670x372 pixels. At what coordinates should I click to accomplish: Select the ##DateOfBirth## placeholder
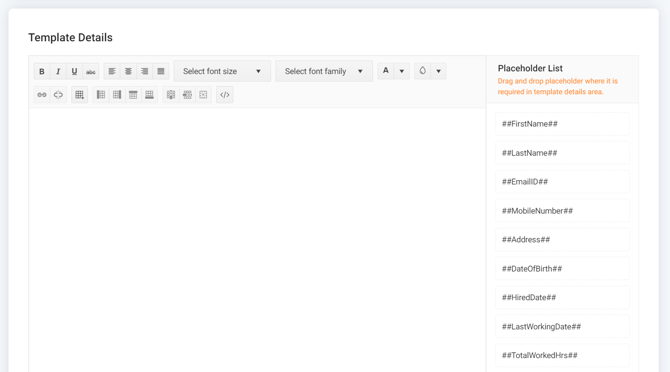click(x=562, y=269)
